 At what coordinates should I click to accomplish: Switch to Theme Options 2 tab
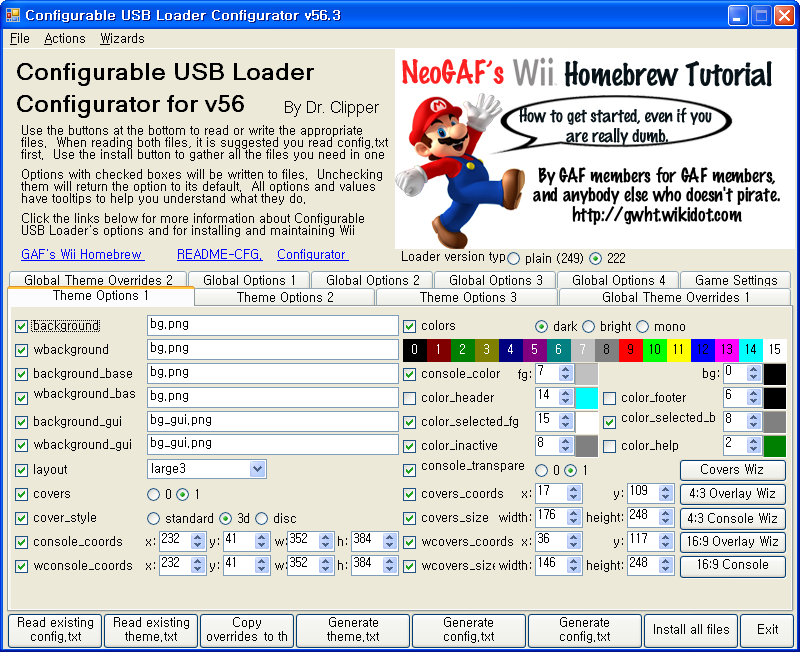(285, 297)
